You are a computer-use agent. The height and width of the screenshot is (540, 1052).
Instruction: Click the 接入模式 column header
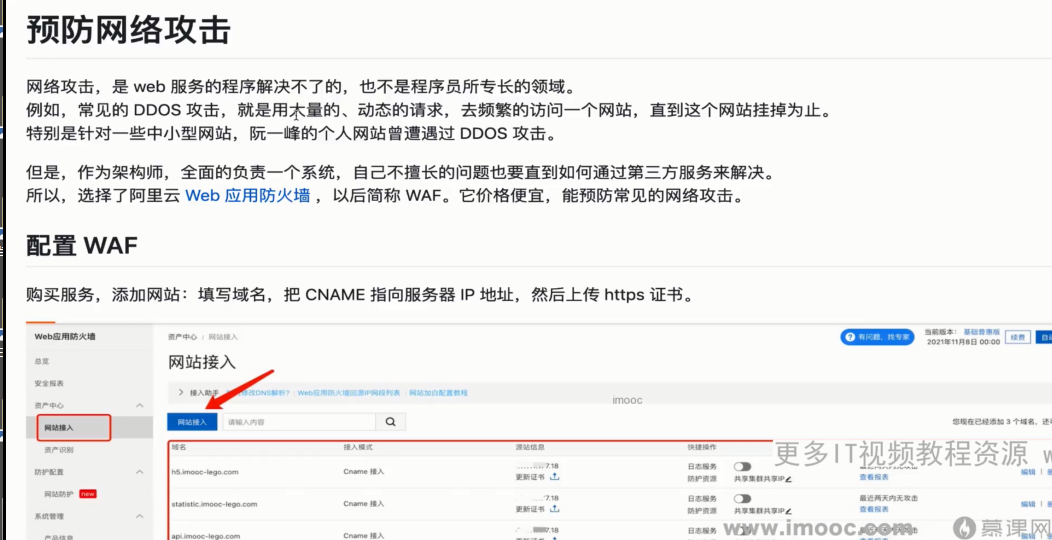(x=358, y=447)
